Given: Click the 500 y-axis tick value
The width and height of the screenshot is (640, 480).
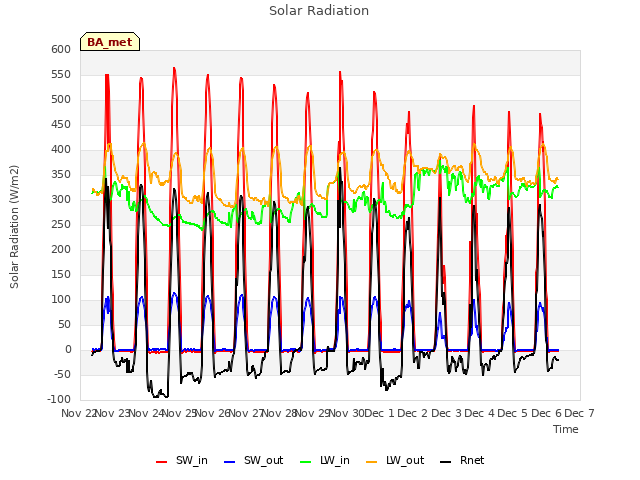Looking at the screenshot, I should tap(61, 100).
